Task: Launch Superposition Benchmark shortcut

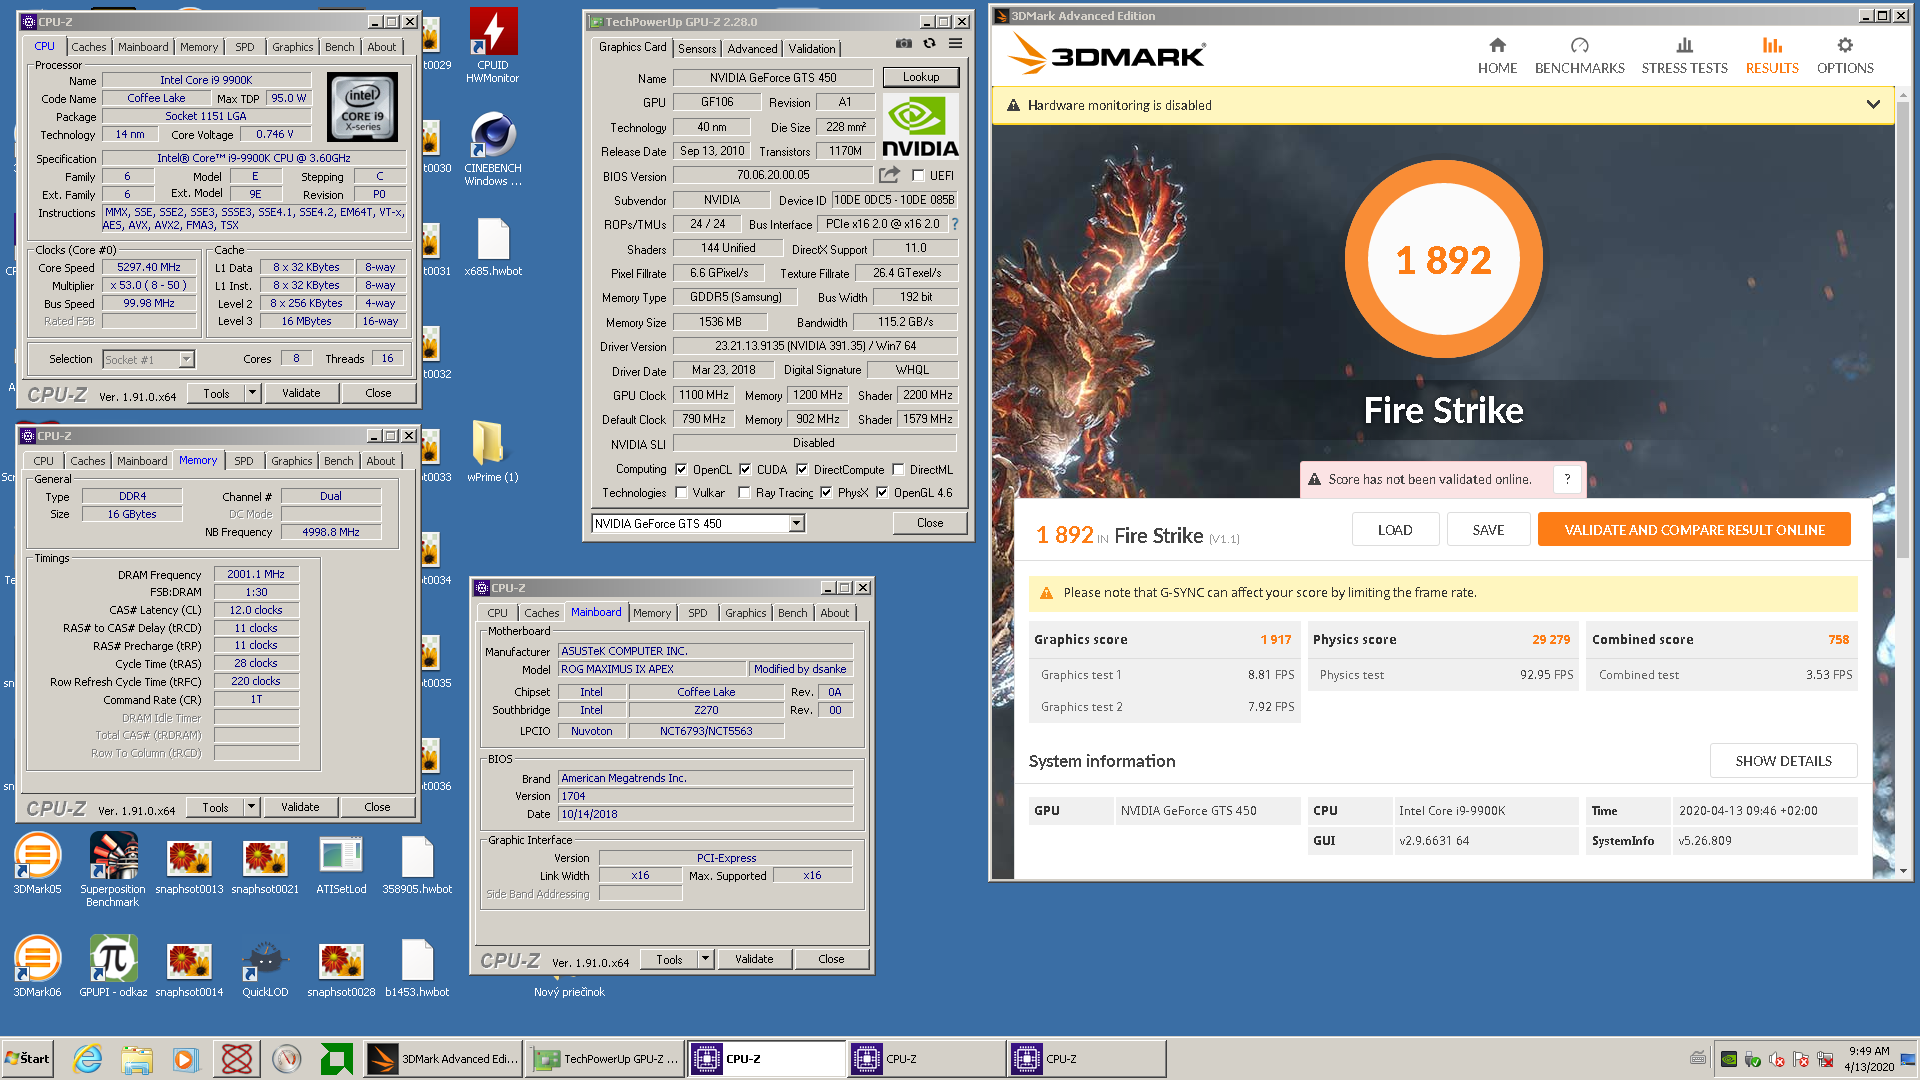Action: click(113, 870)
